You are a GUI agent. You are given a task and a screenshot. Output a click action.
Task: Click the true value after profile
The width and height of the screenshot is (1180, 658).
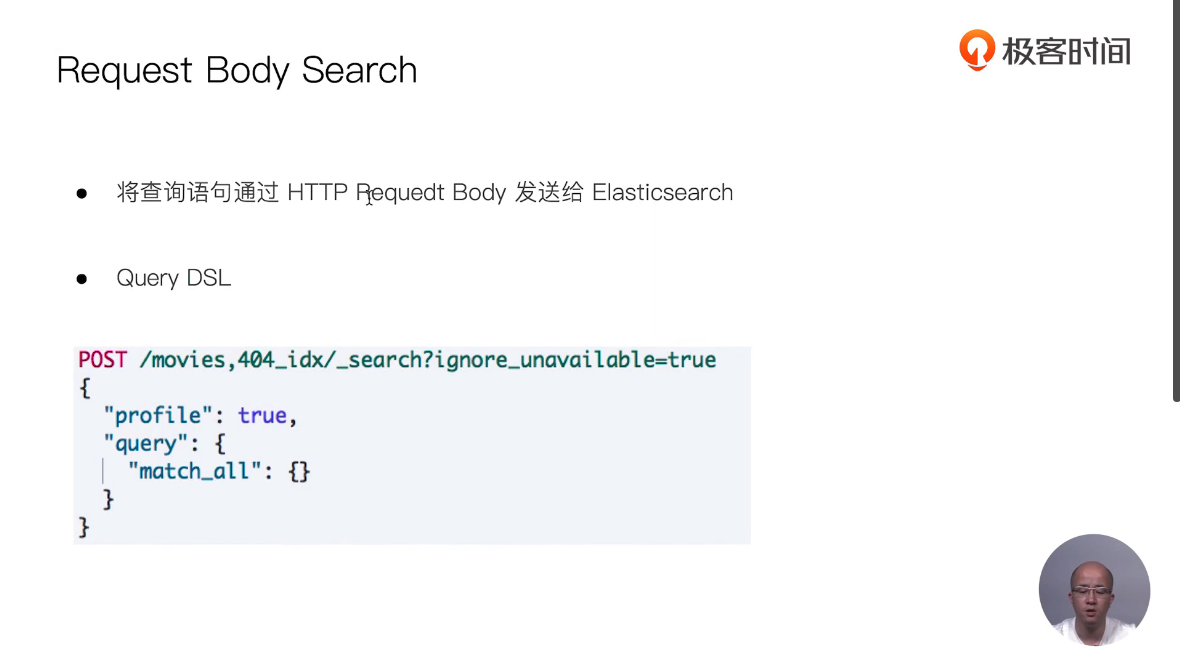[x=263, y=415]
